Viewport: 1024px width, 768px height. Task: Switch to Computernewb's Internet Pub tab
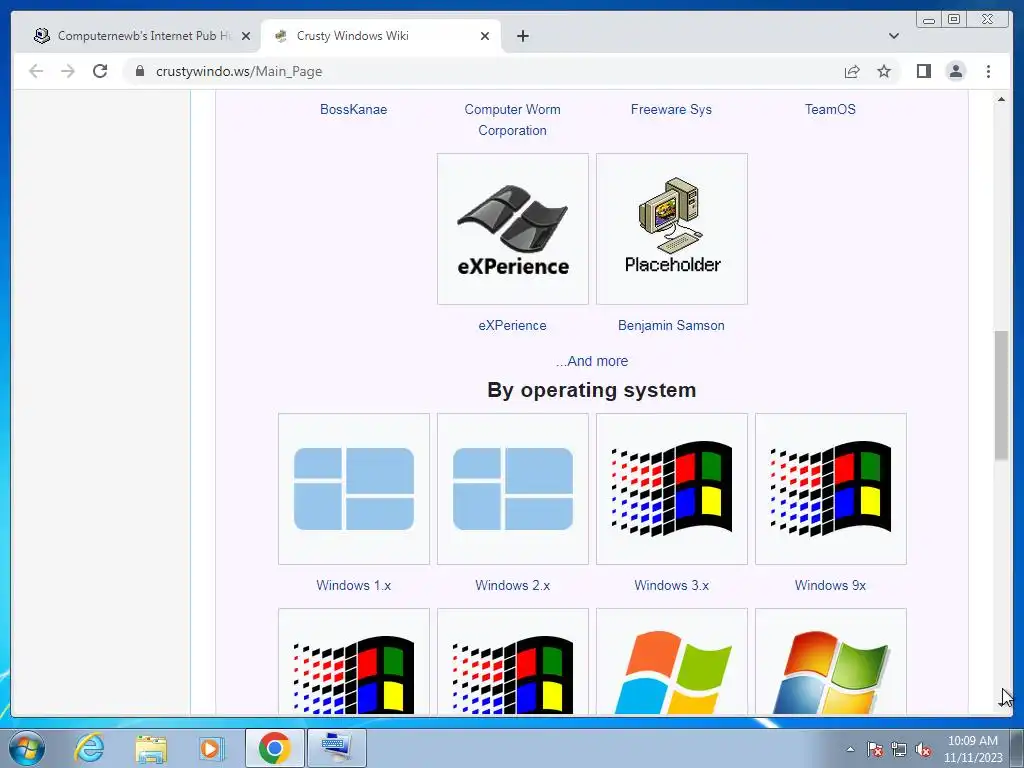pyautogui.click(x=136, y=36)
